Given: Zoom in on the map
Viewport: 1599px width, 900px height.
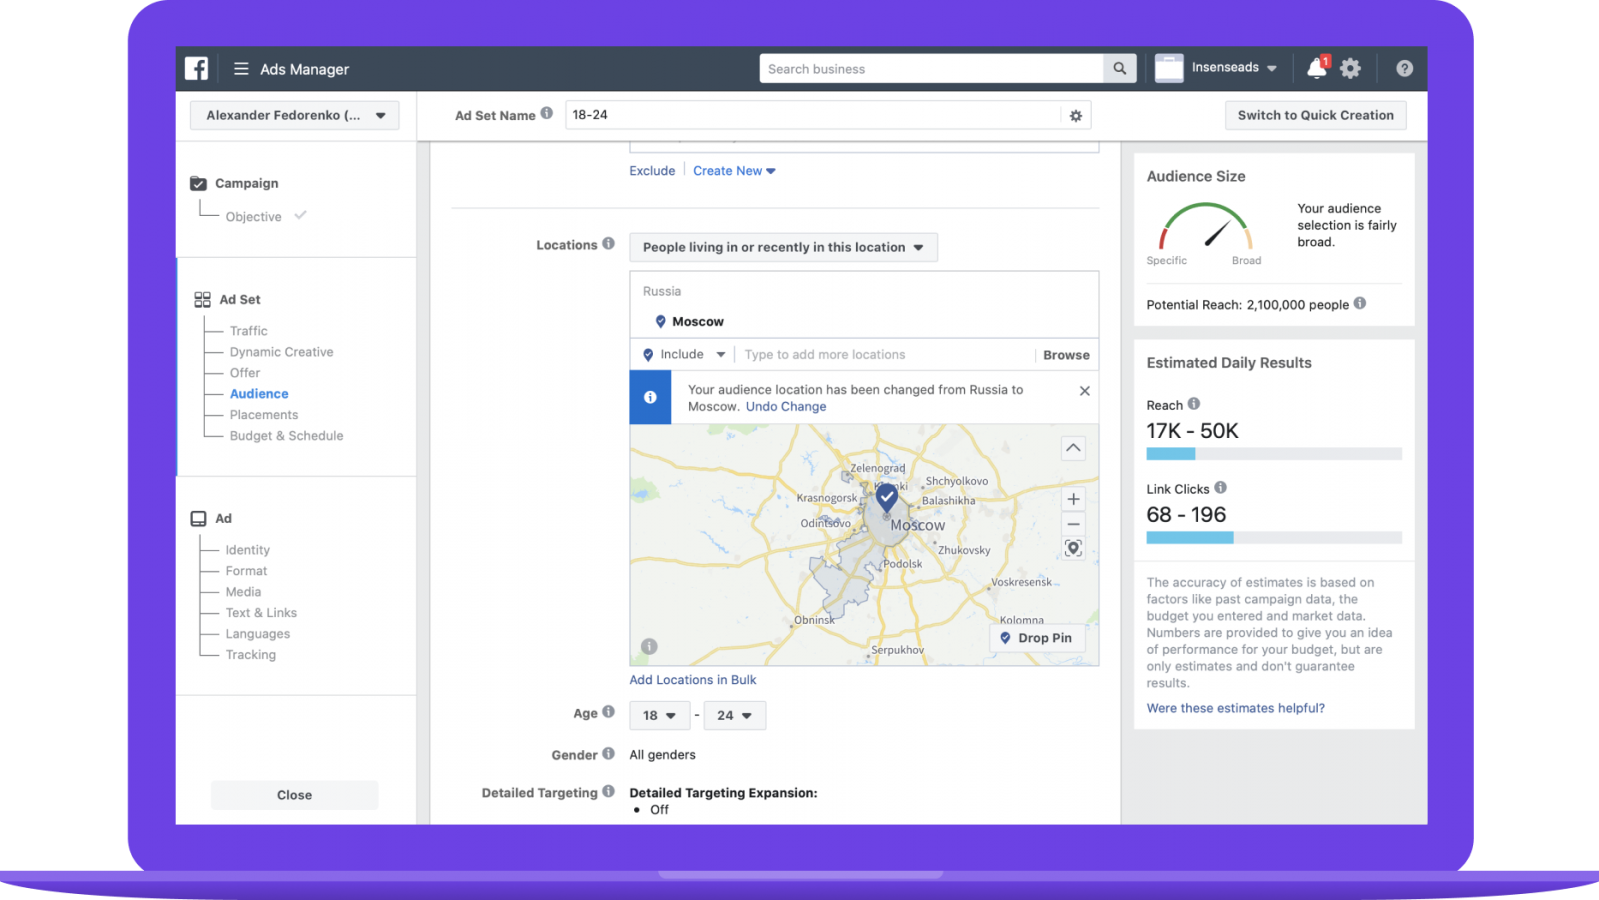Looking at the screenshot, I should pyautogui.click(x=1073, y=499).
